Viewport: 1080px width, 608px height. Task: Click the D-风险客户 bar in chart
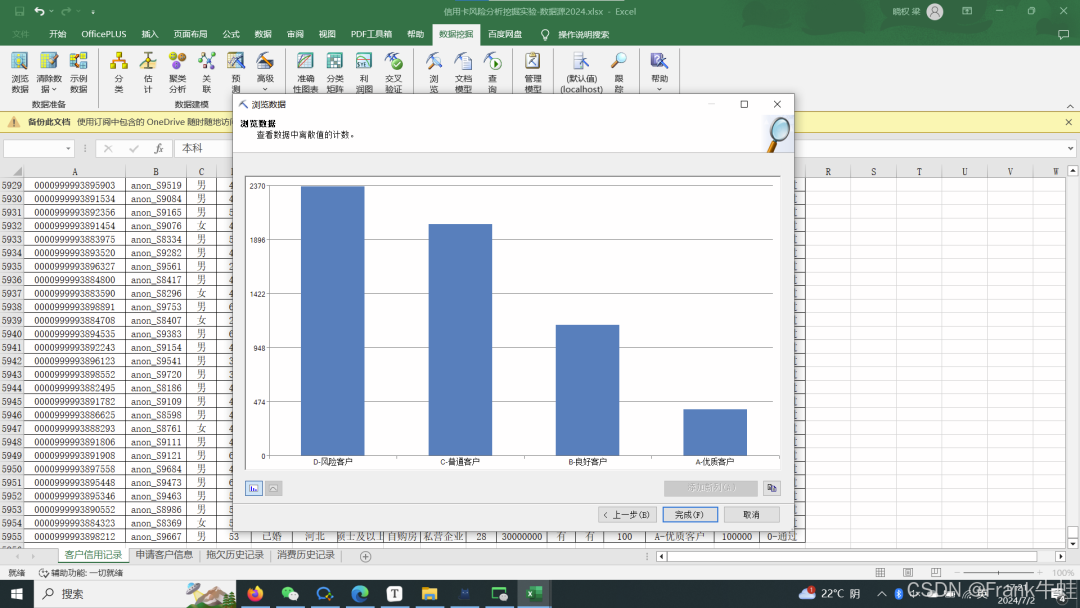332,320
